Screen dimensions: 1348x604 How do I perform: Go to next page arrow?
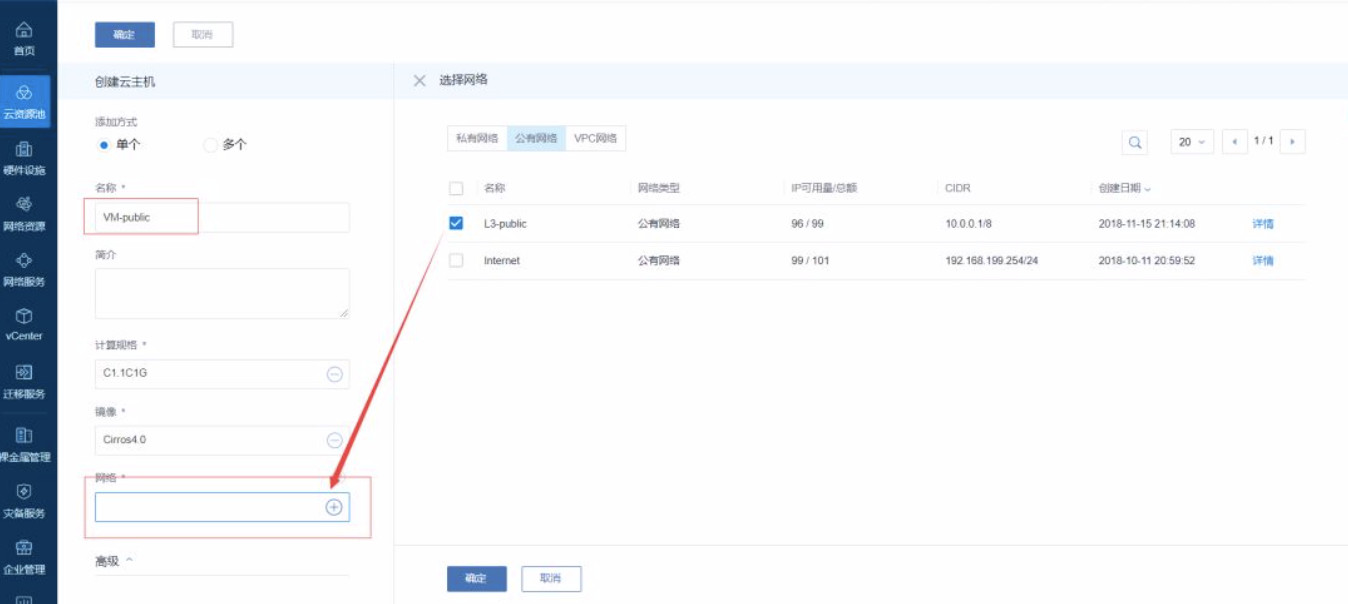pos(1293,142)
